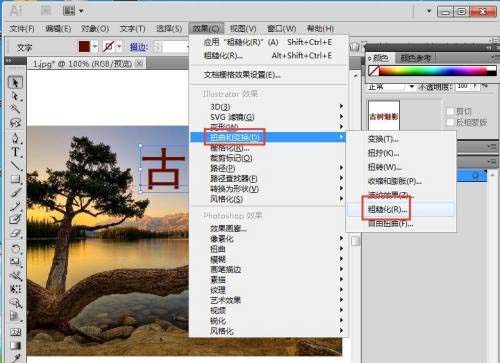The height and width of the screenshot is (363, 500).
Task: Click the layer target circle icon
Action: tap(475, 175)
